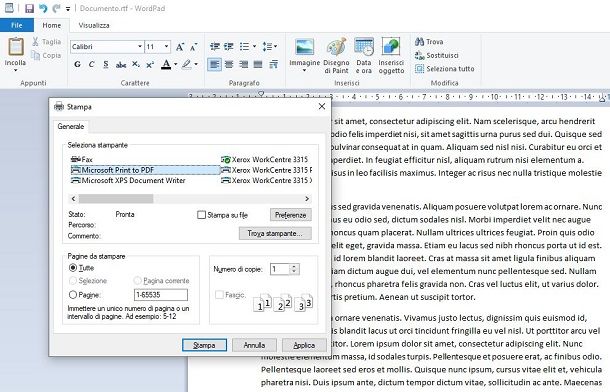The height and width of the screenshot is (392, 610).
Task: Apply the text color A swatch
Action: coord(166,64)
